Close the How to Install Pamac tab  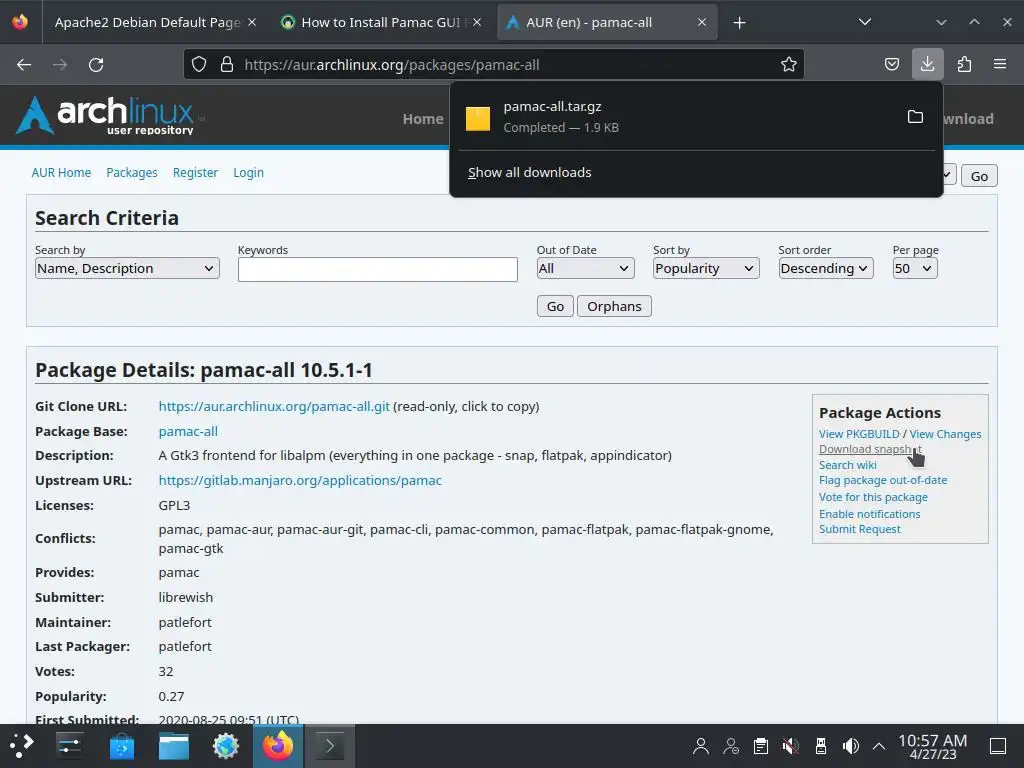pyautogui.click(x=477, y=22)
